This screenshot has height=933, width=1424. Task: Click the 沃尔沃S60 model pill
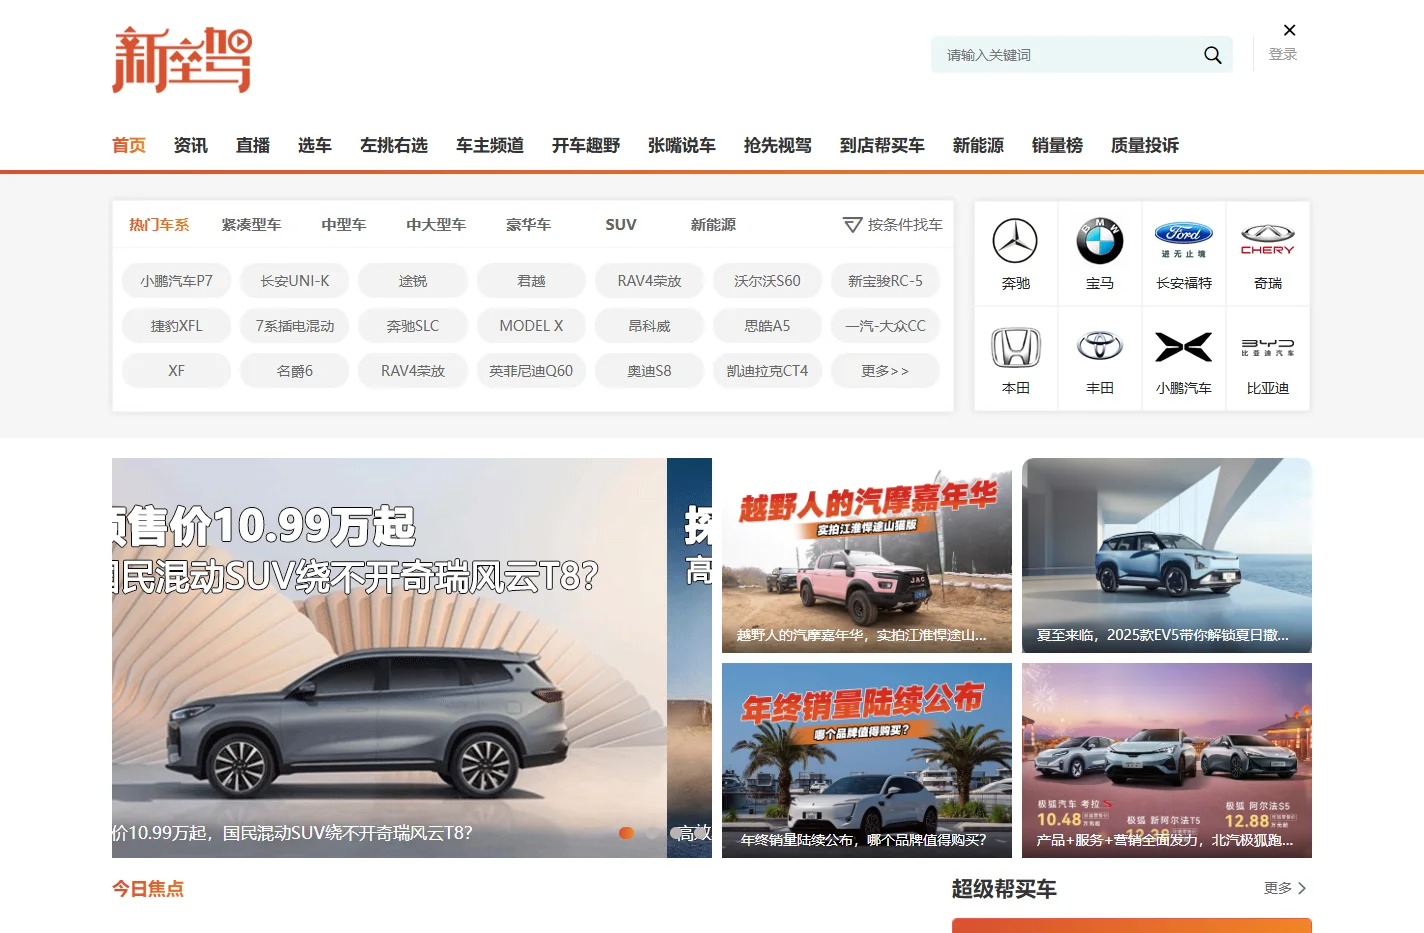(x=767, y=281)
